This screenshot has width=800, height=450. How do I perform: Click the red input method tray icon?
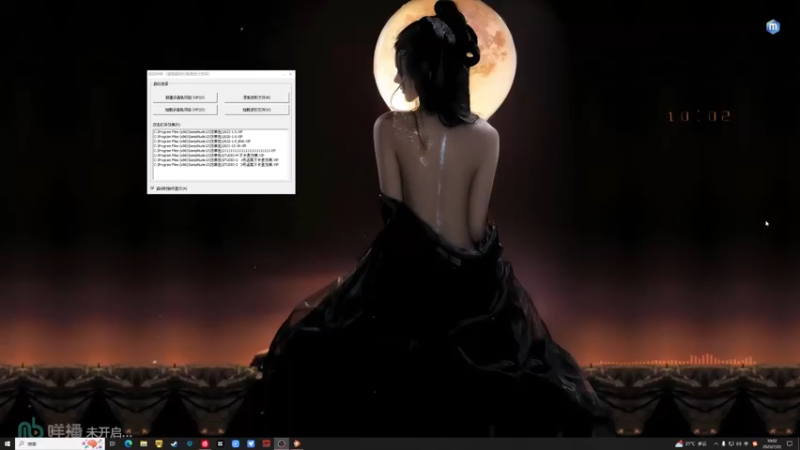coord(755,444)
